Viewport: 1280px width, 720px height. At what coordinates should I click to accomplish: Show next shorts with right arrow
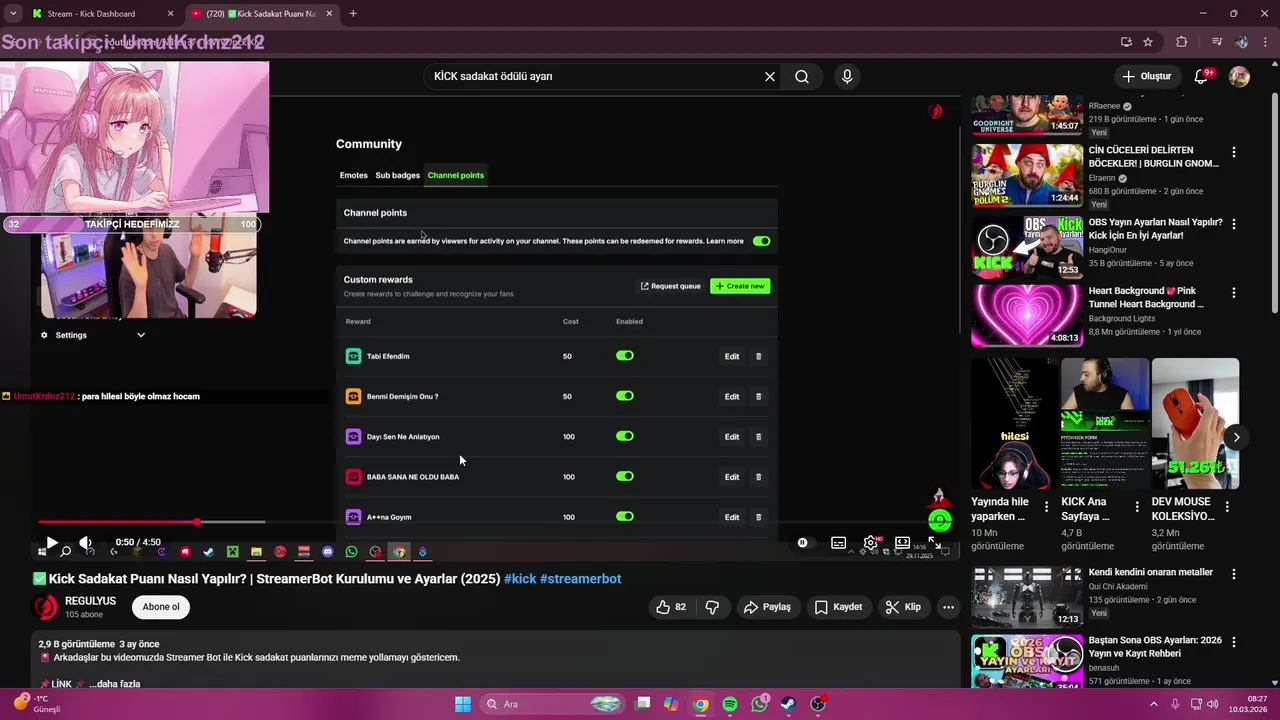1236,437
